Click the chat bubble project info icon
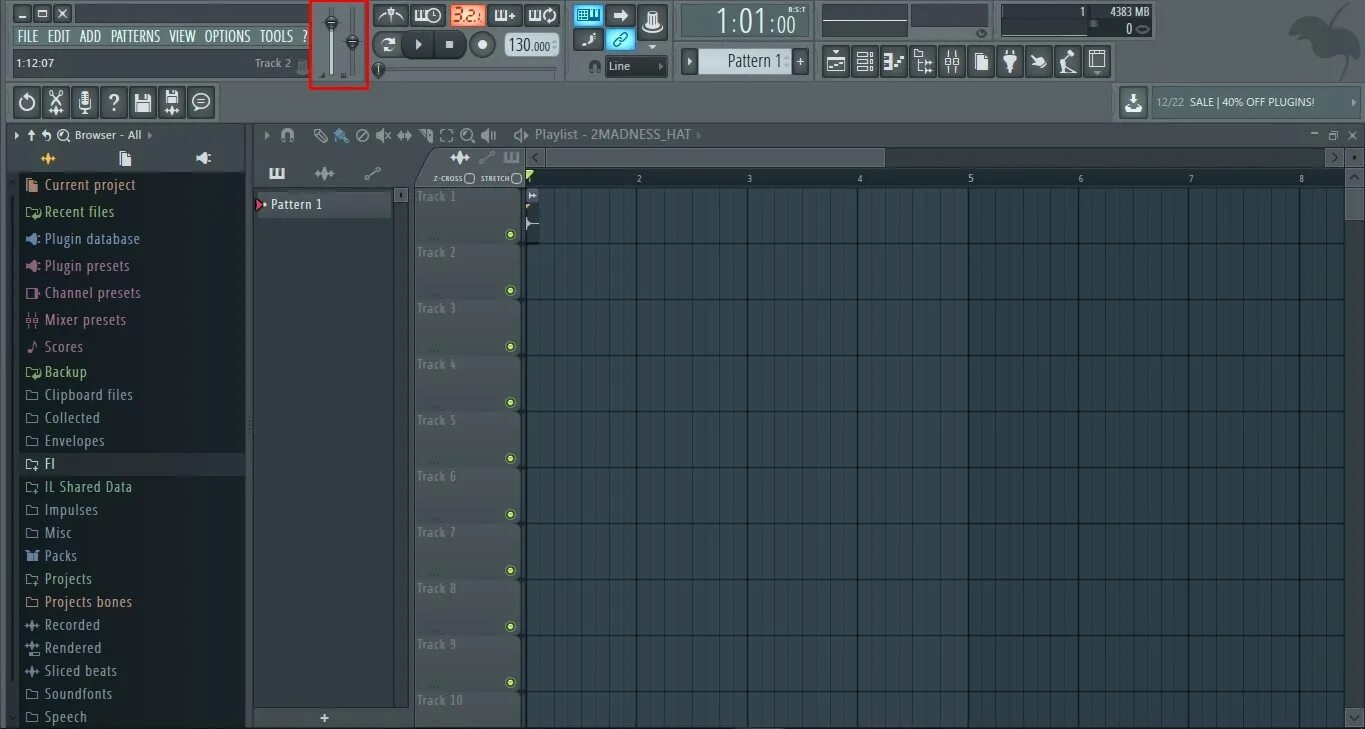The image size is (1365, 729). (x=201, y=102)
